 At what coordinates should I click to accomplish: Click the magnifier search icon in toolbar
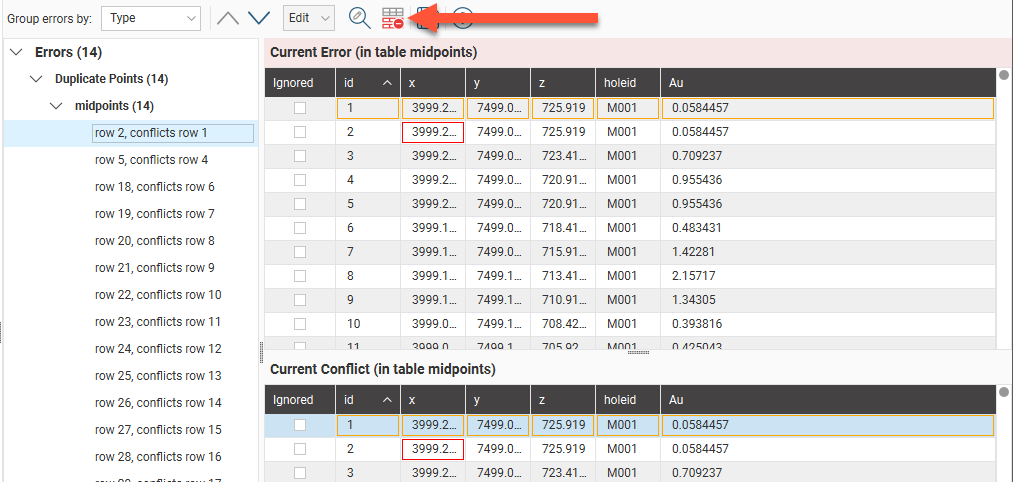pos(358,17)
